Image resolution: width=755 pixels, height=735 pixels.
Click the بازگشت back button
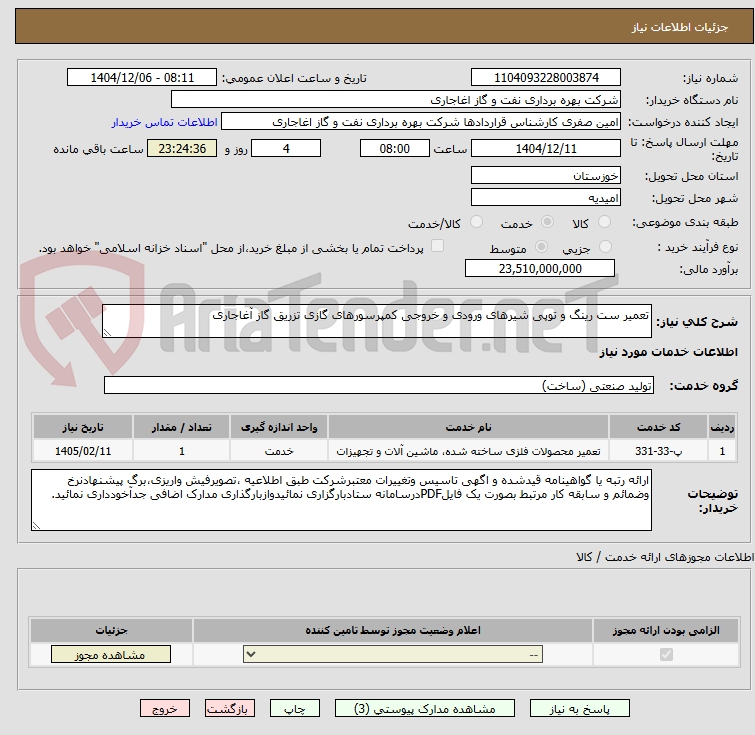(230, 709)
